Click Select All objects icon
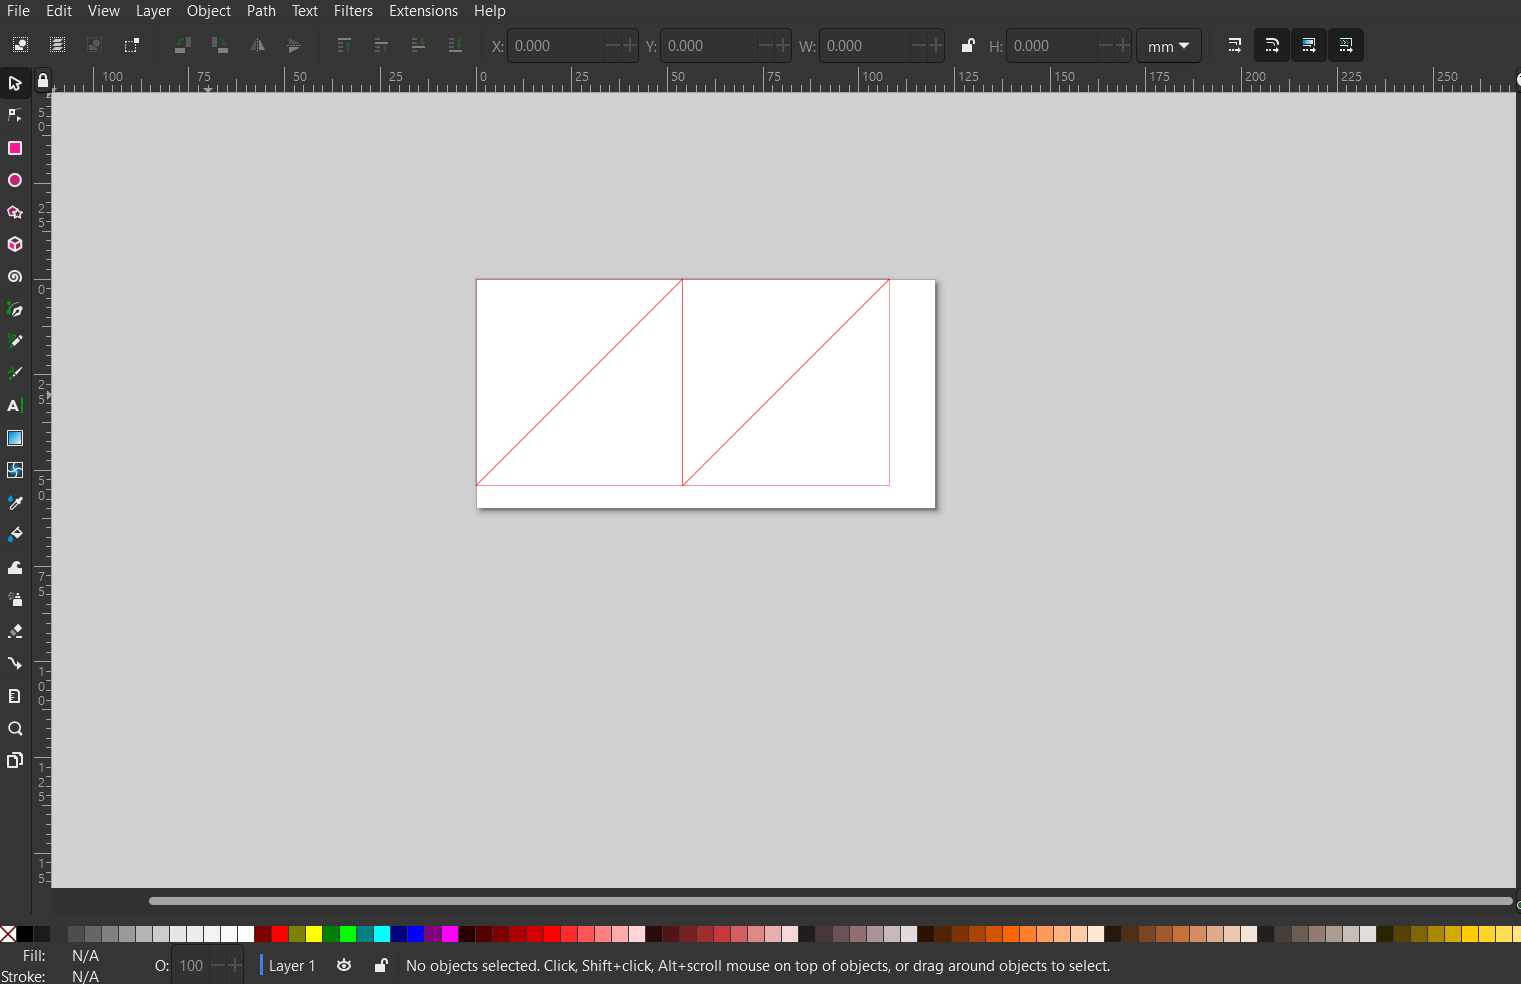Image resolution: width=1521 pixels, height=984 pixels. coord(20,45)
